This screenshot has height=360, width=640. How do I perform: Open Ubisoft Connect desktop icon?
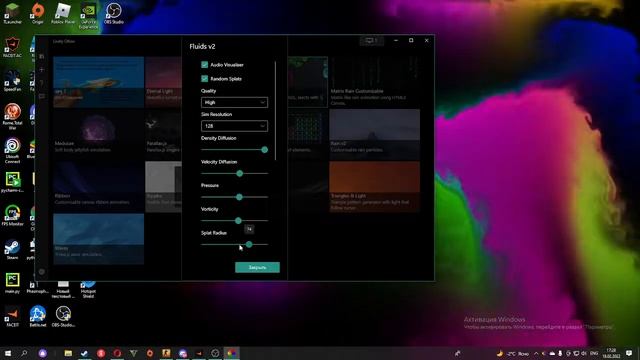pyautogui.click(x=12, y=150)
